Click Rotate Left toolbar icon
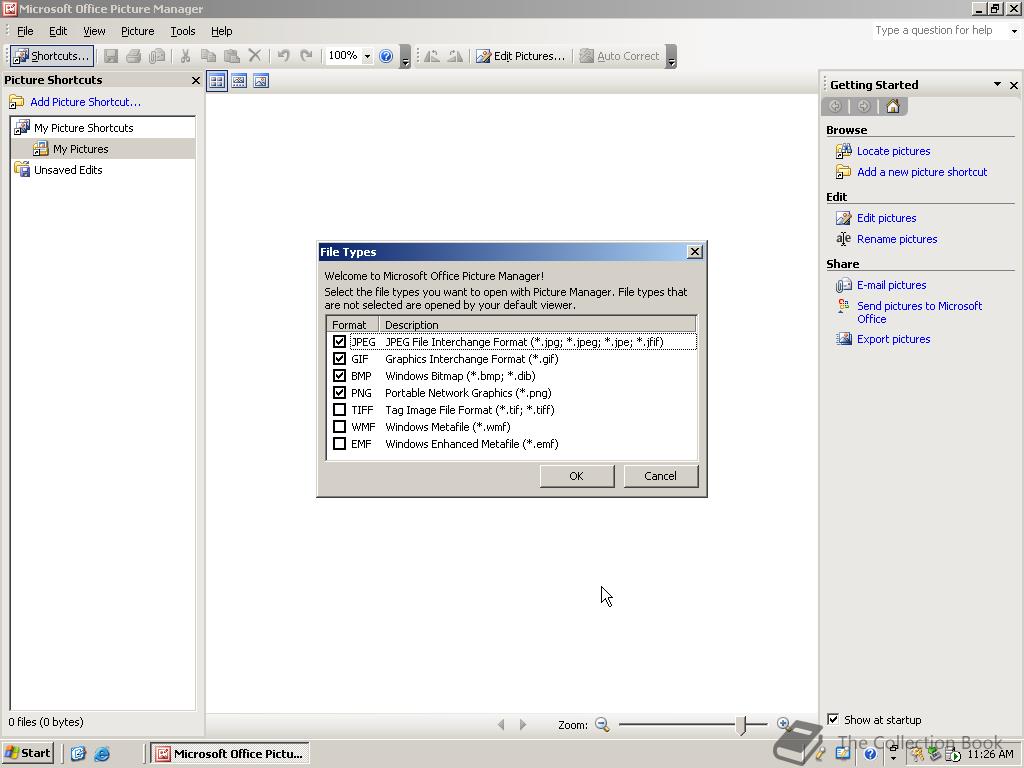The width and height of the screenshot is (1024, 768). click(x=432, y=56)
